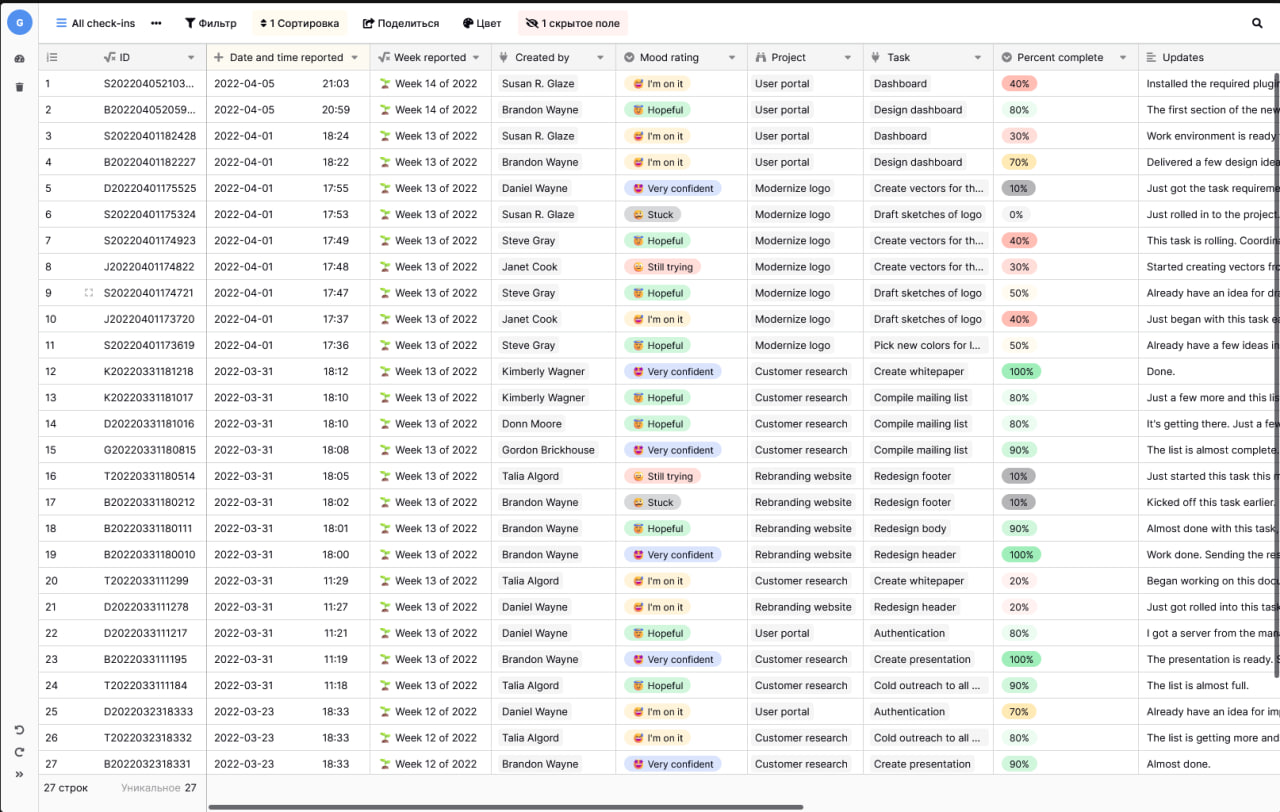The height and width of the screenshot is (812, 1280).
Task: Click the Поделиться share button
Action: (401, 23)
